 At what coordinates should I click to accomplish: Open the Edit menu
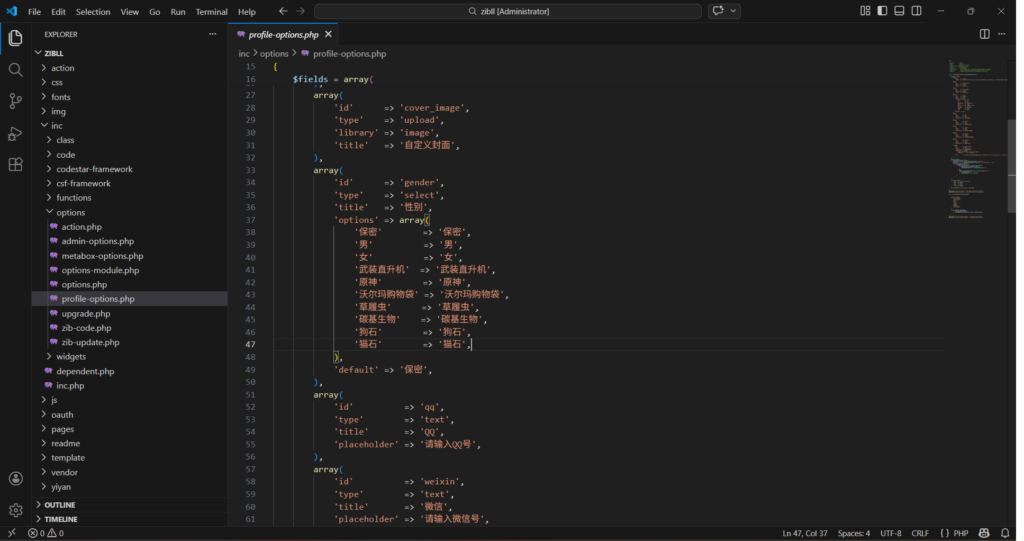58,12
